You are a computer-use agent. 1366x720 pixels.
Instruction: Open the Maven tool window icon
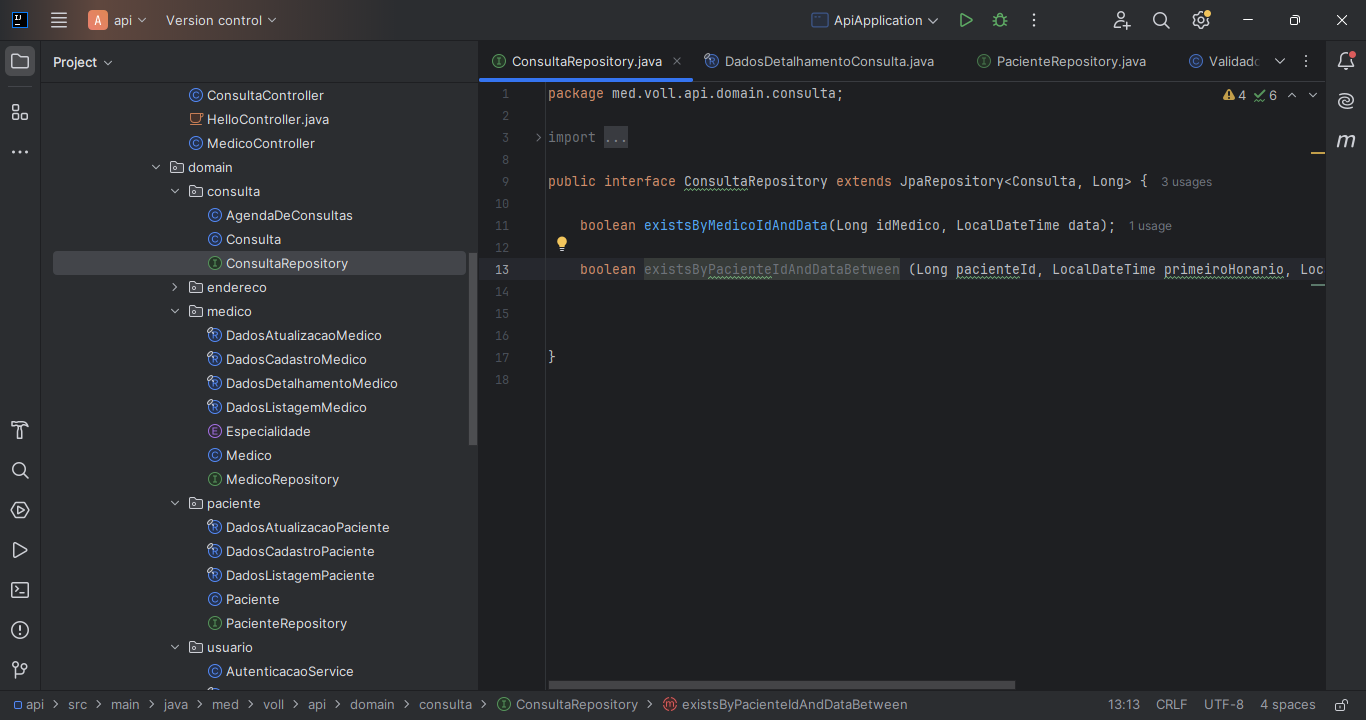(x=1346, y=141)
